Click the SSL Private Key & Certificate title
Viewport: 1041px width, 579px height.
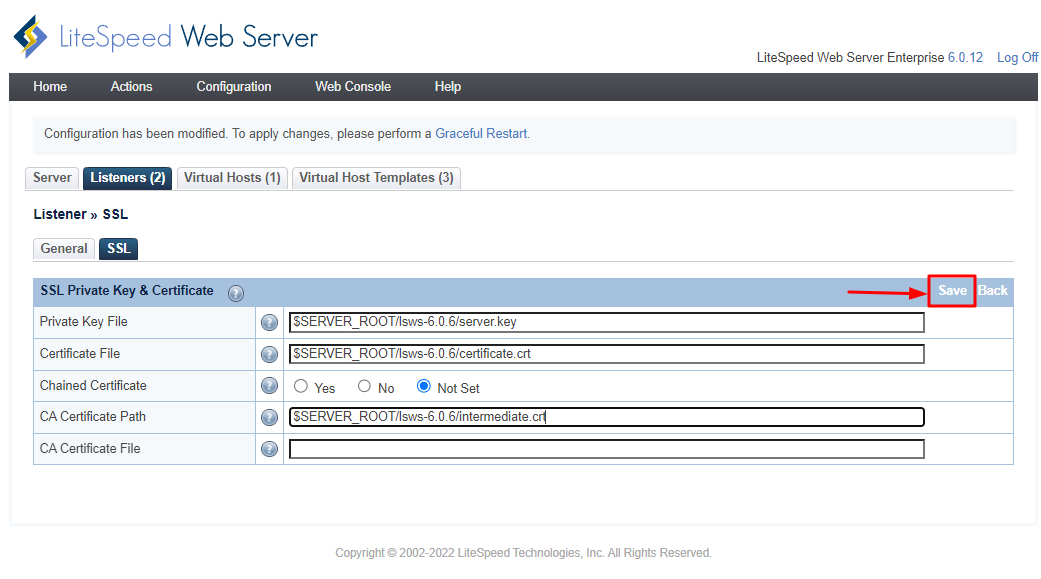coord(127,291)
